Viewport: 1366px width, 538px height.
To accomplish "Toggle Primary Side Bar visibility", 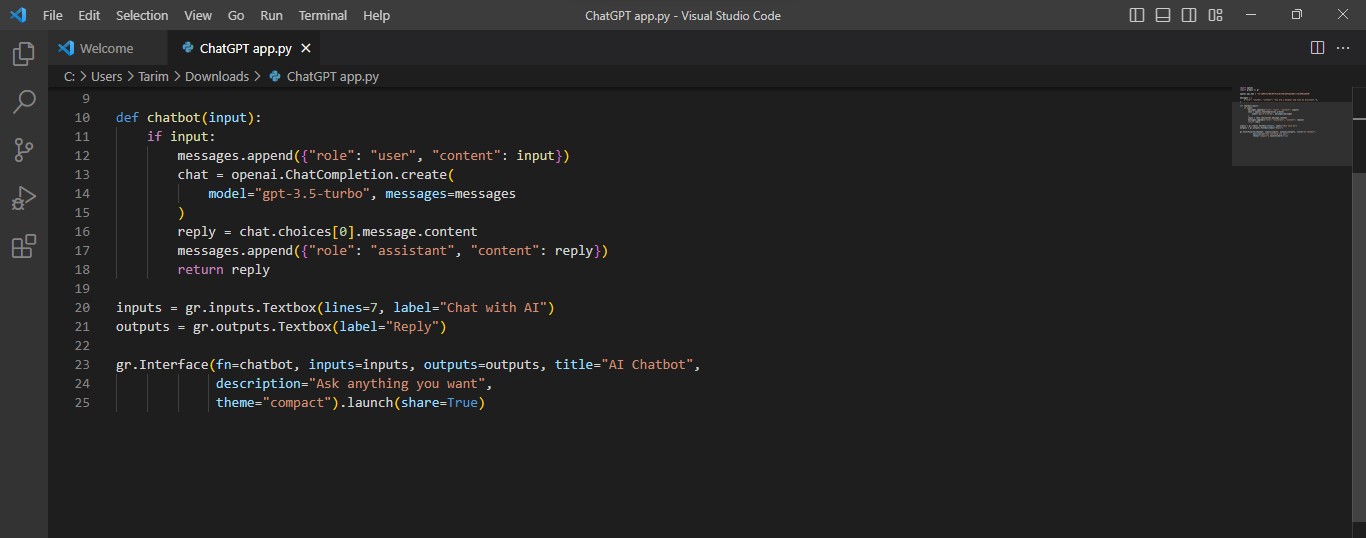I will click(x=1137, y=15).
